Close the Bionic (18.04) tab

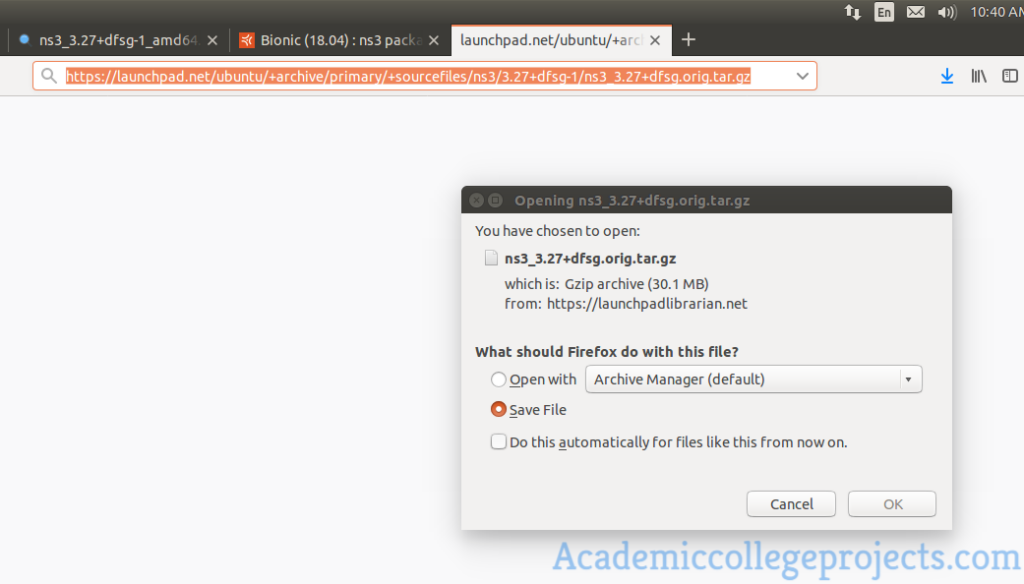[x=434, y=41]
